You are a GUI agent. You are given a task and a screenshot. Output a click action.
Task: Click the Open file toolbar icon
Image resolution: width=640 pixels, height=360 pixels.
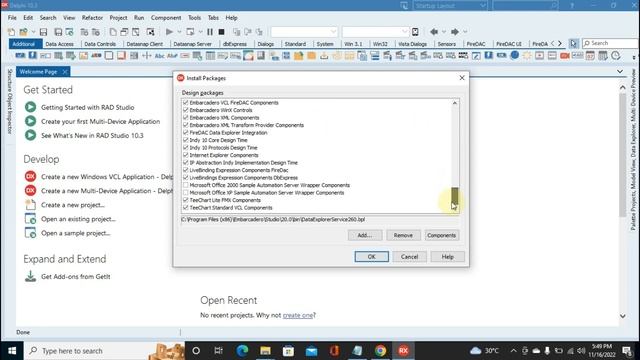tap(23, 32)
